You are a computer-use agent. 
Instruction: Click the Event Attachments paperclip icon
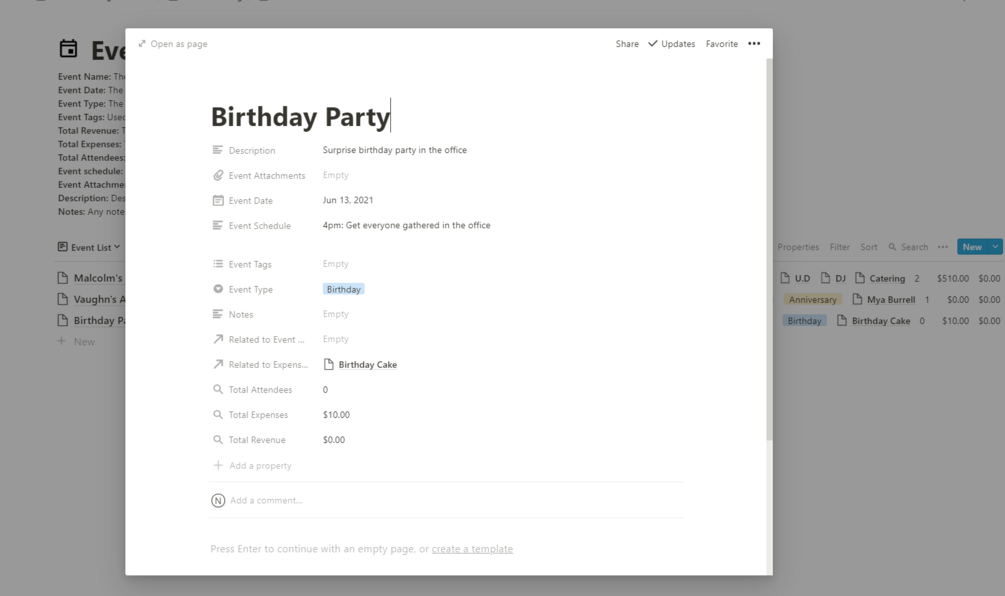coord(218,176)
